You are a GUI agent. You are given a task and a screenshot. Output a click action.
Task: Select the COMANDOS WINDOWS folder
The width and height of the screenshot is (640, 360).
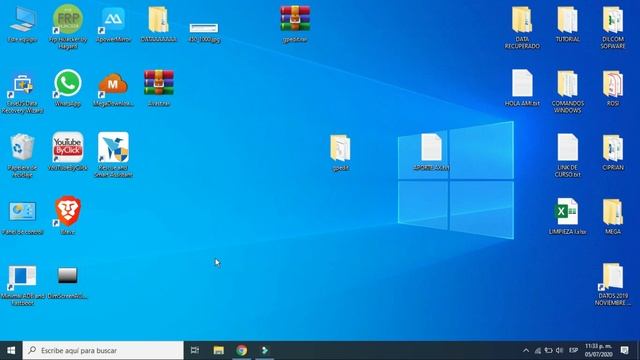point(567,84)
